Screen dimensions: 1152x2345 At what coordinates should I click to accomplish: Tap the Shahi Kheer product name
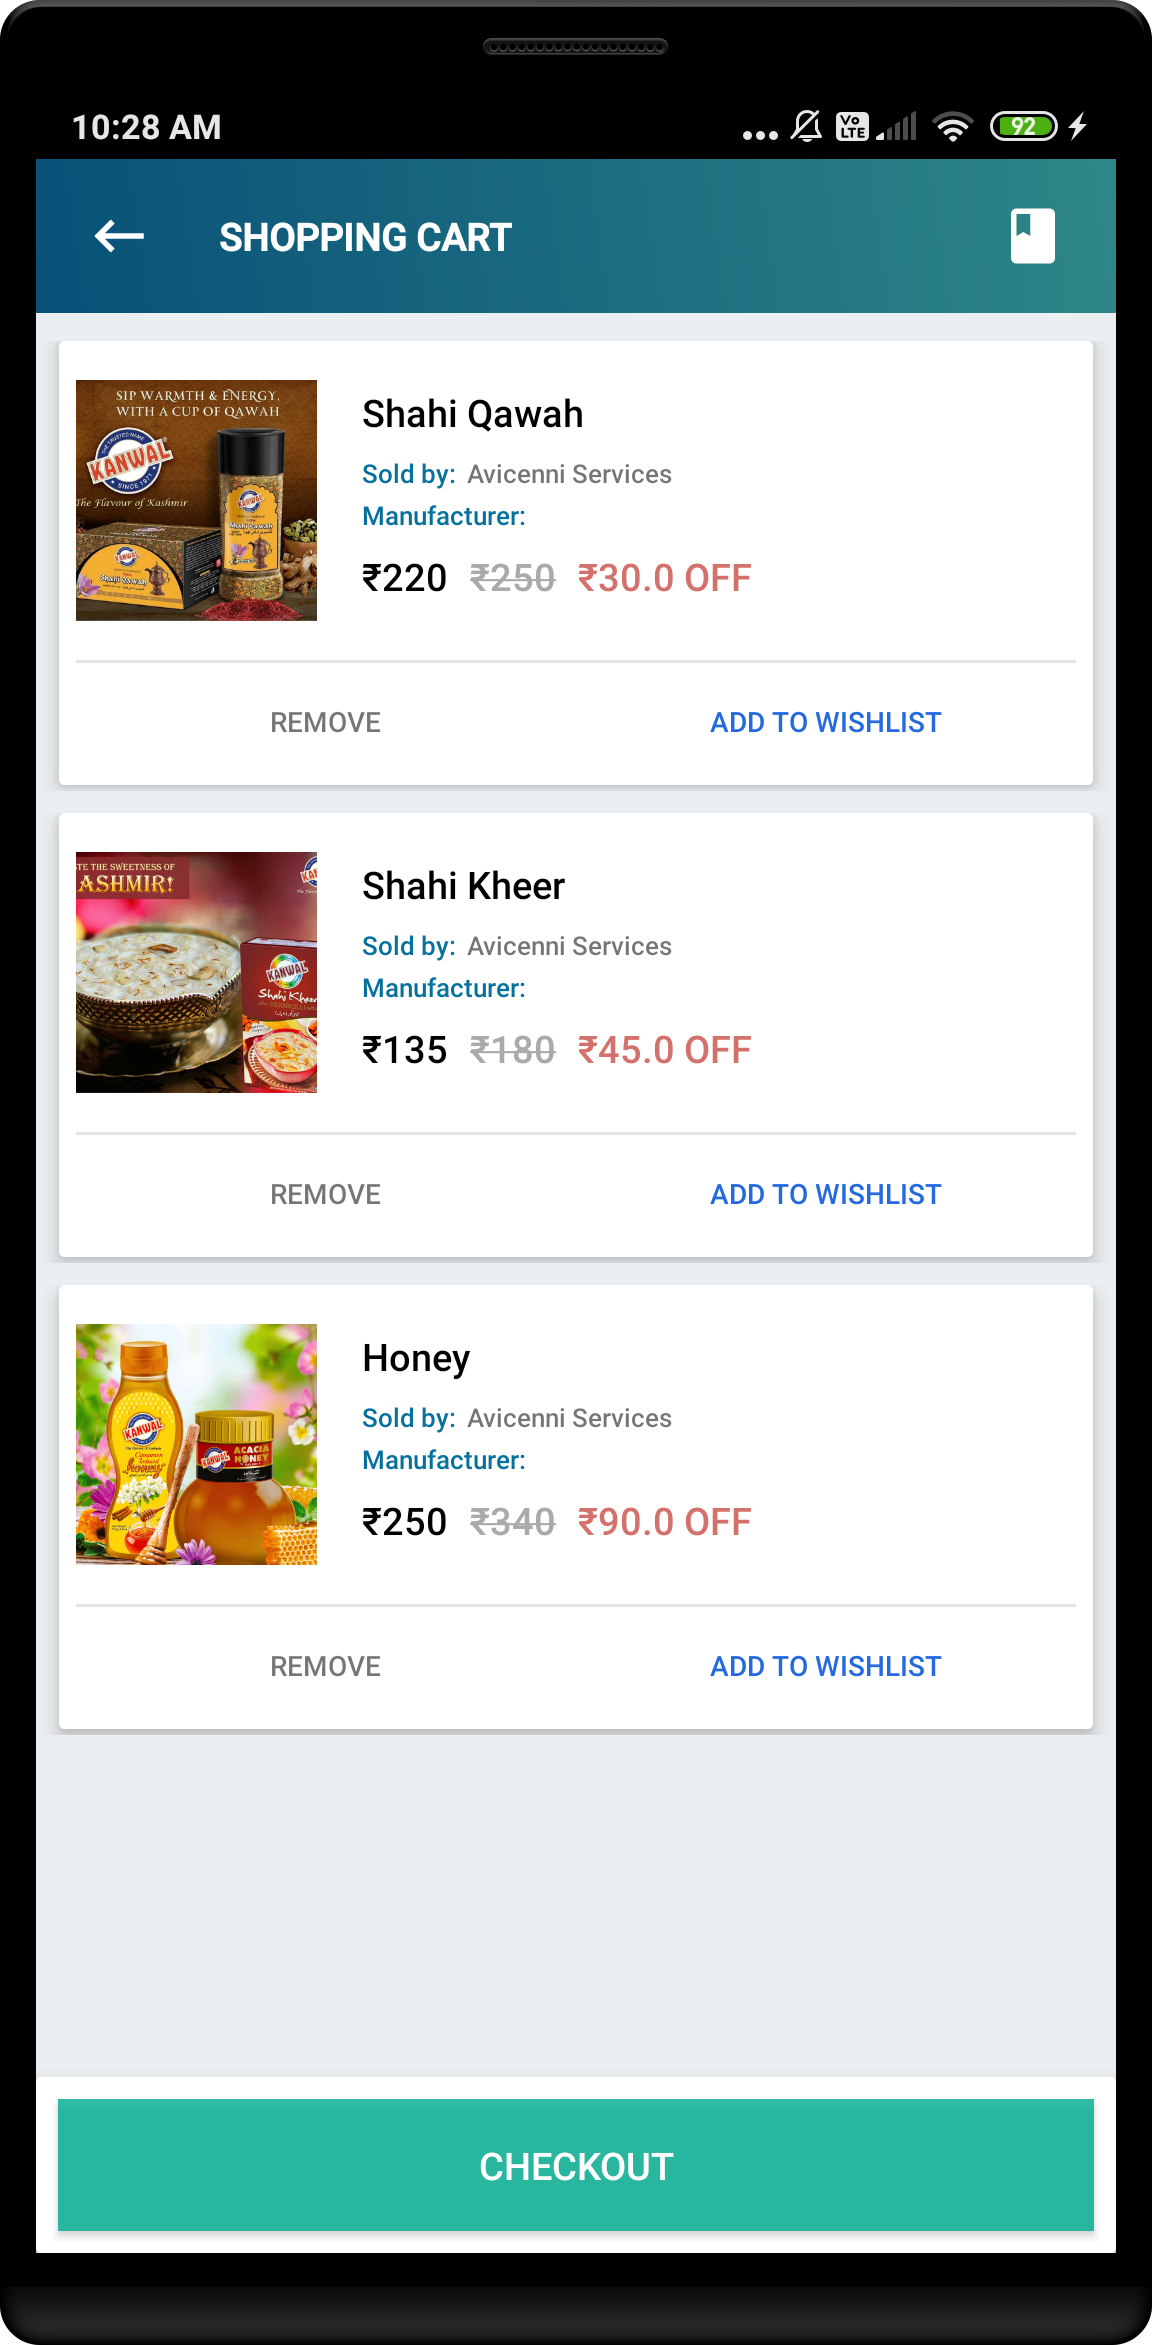[463, 886]
